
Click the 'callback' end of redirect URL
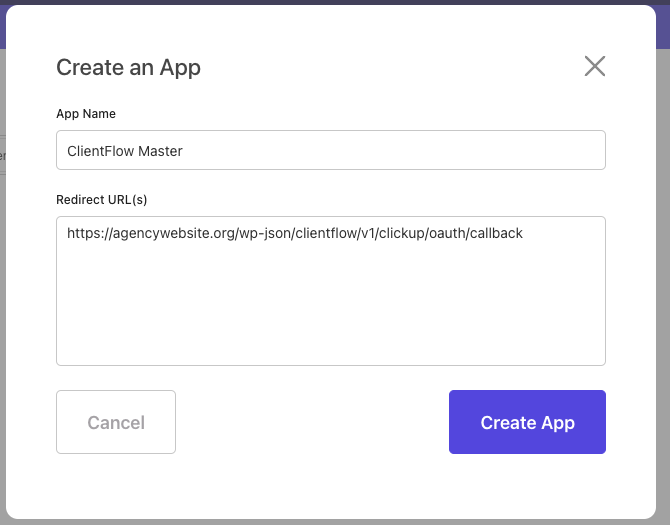pos(496,233)
